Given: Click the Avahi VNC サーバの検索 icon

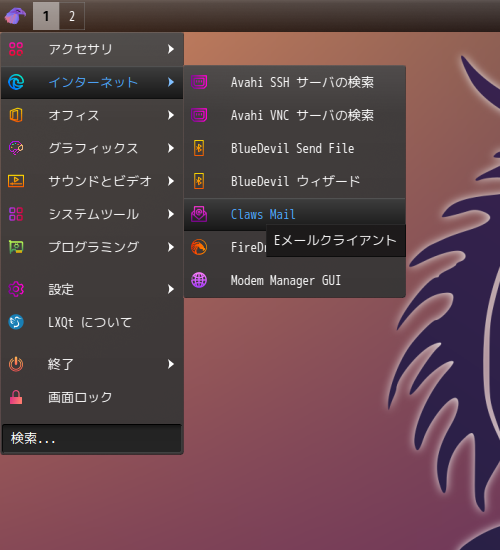Looking at the screenshot, I should (199, 115).
